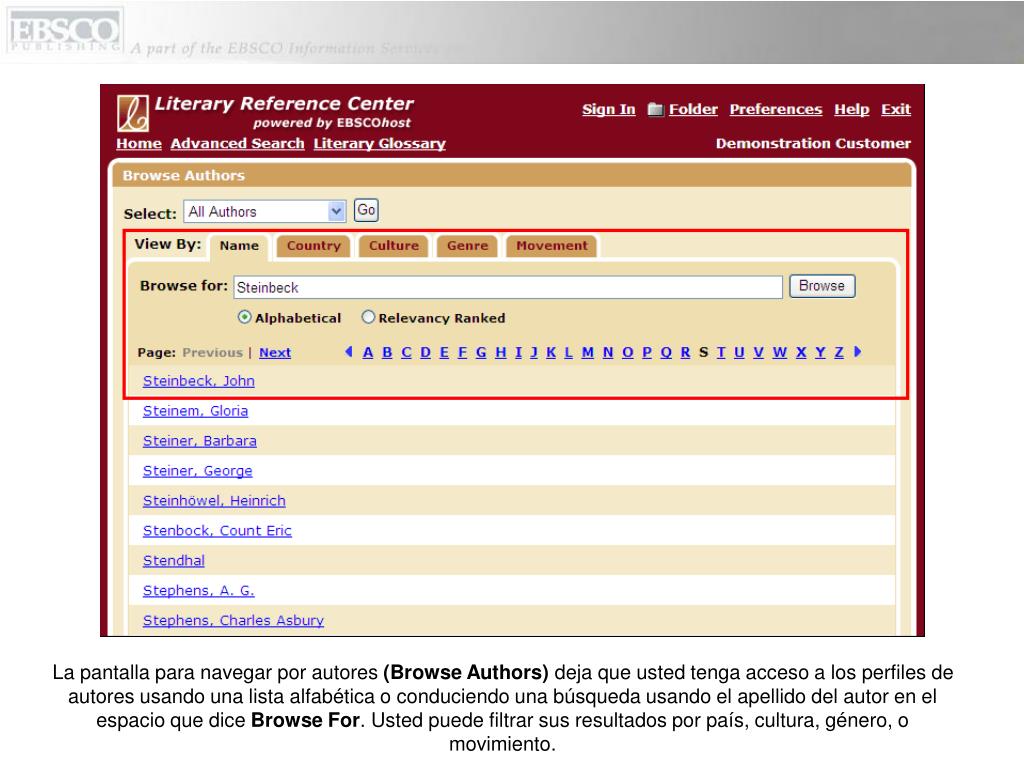Open the Steinem, Gloria author profile
This screenshot has height=768, width=1024.
coord(195,411)
